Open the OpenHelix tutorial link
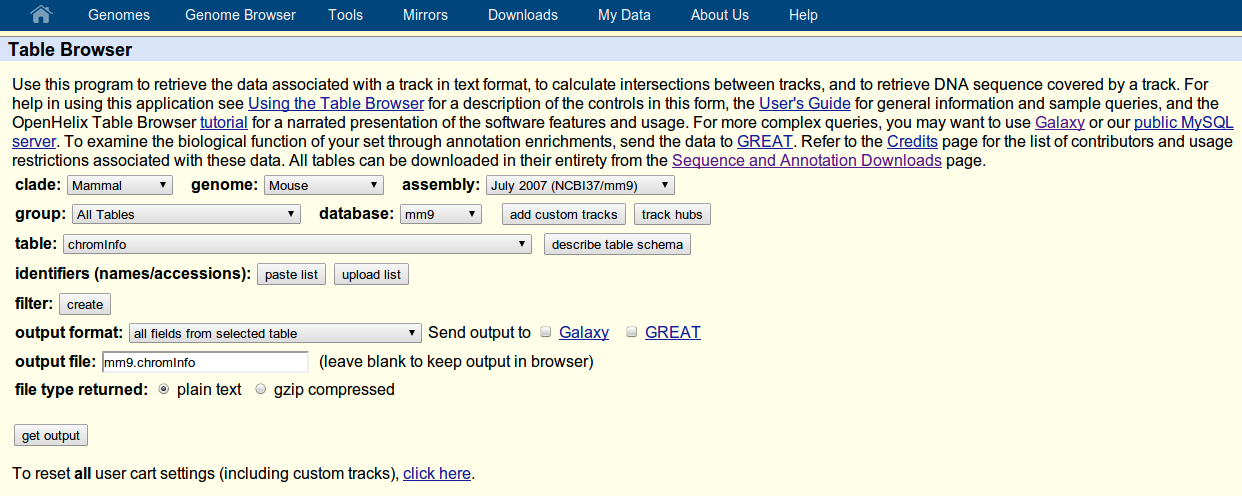The image size is (1242, 496). point(224,122)
